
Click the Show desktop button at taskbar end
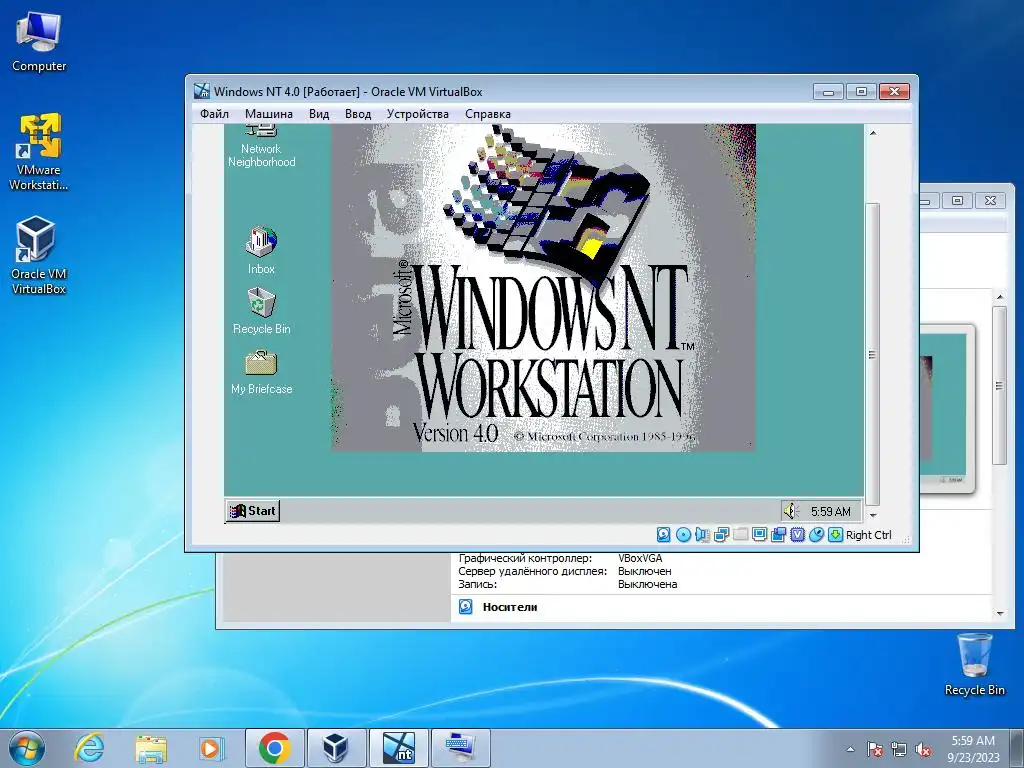pyautogui.click(x=1018, y=748)
